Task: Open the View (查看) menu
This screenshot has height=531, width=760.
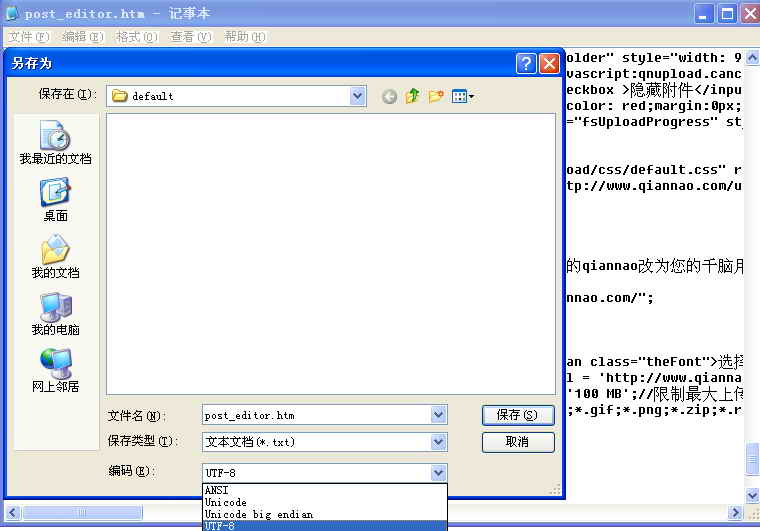Action: pyautogui.click(x=191, y=37)
